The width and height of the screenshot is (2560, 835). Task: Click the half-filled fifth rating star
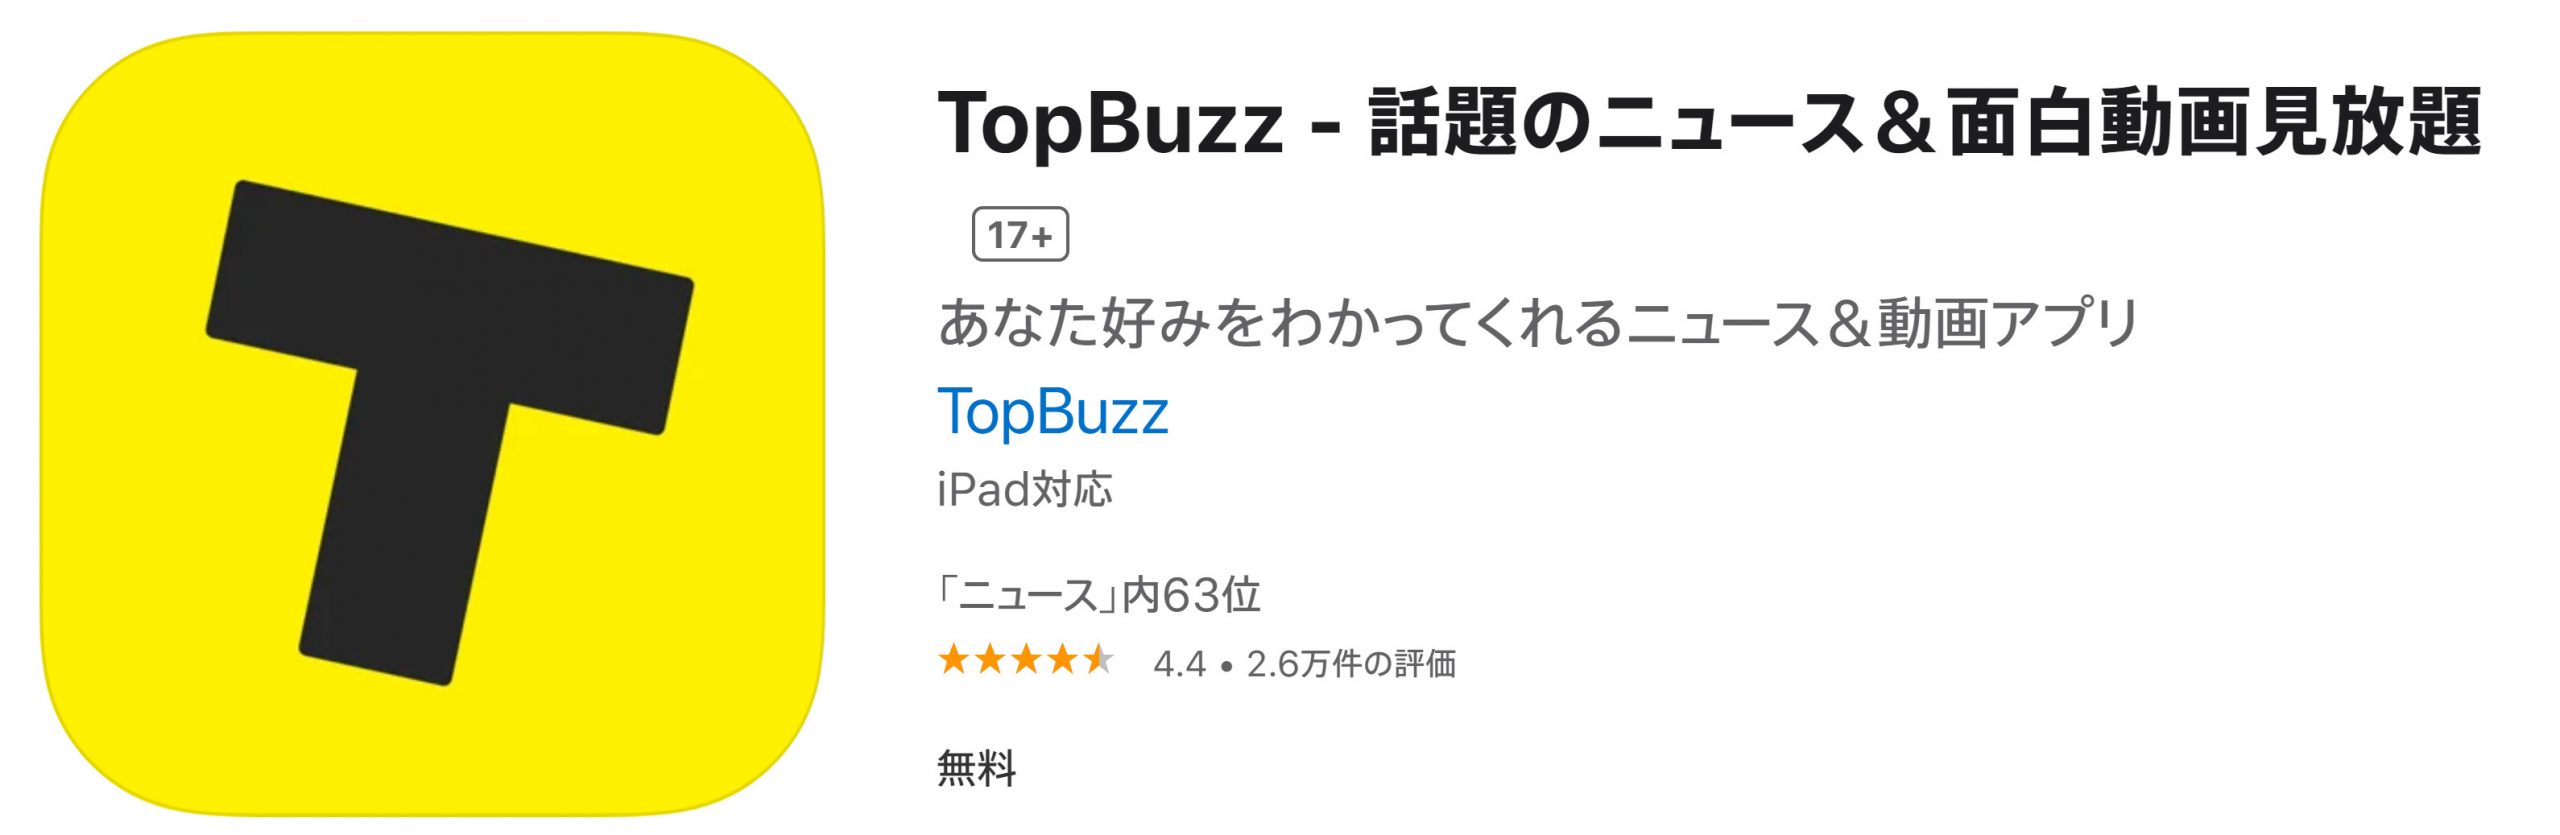pos(1098,660)
